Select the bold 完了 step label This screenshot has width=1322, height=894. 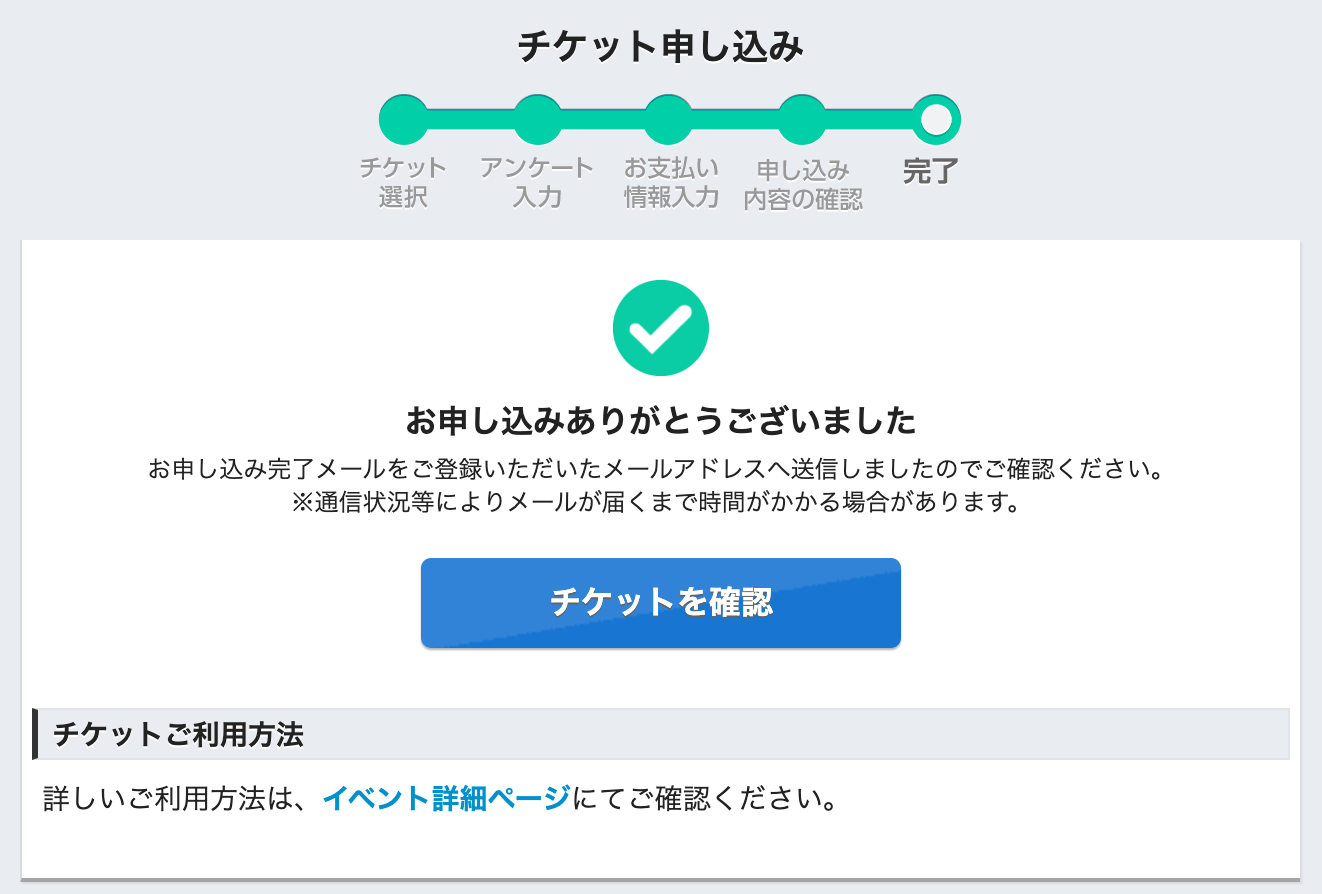(x=930, y=172)
